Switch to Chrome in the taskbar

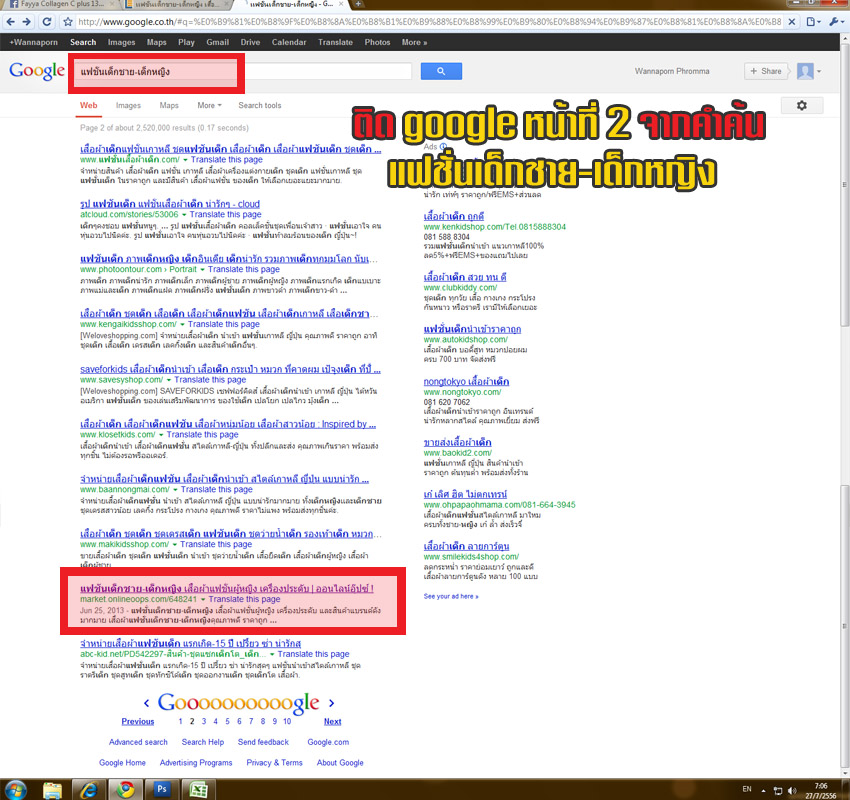[x=126, y=790]
